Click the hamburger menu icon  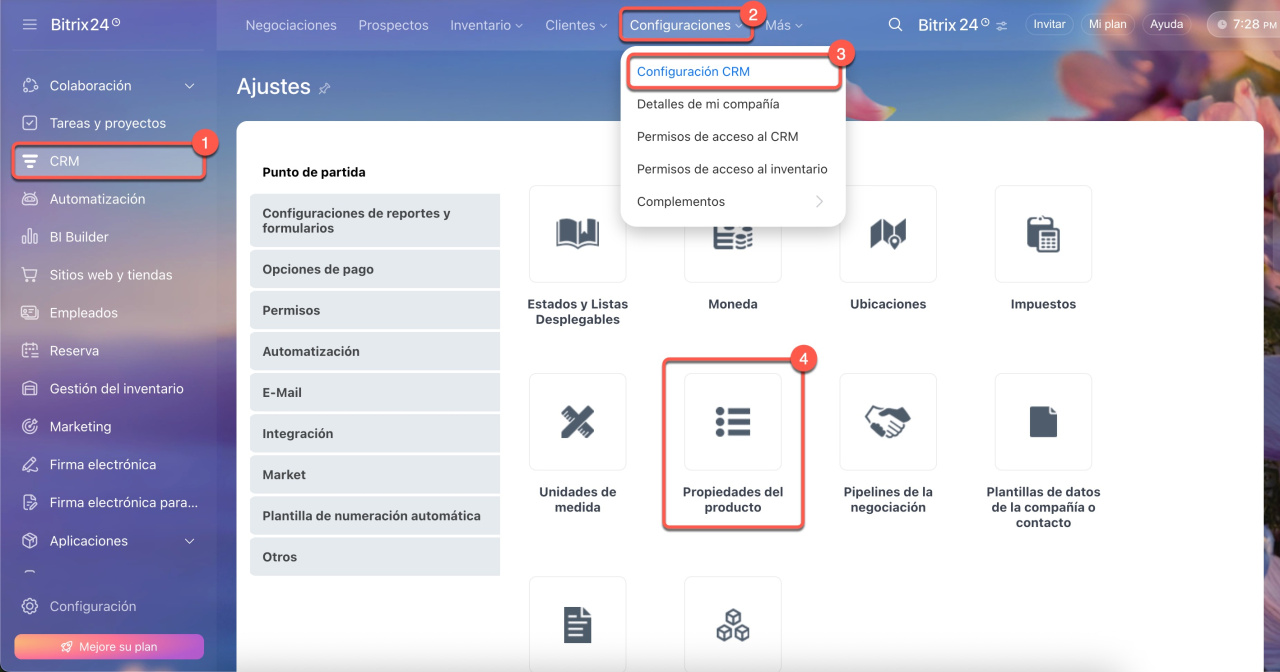pyautogui.click(x=29, y=24)
